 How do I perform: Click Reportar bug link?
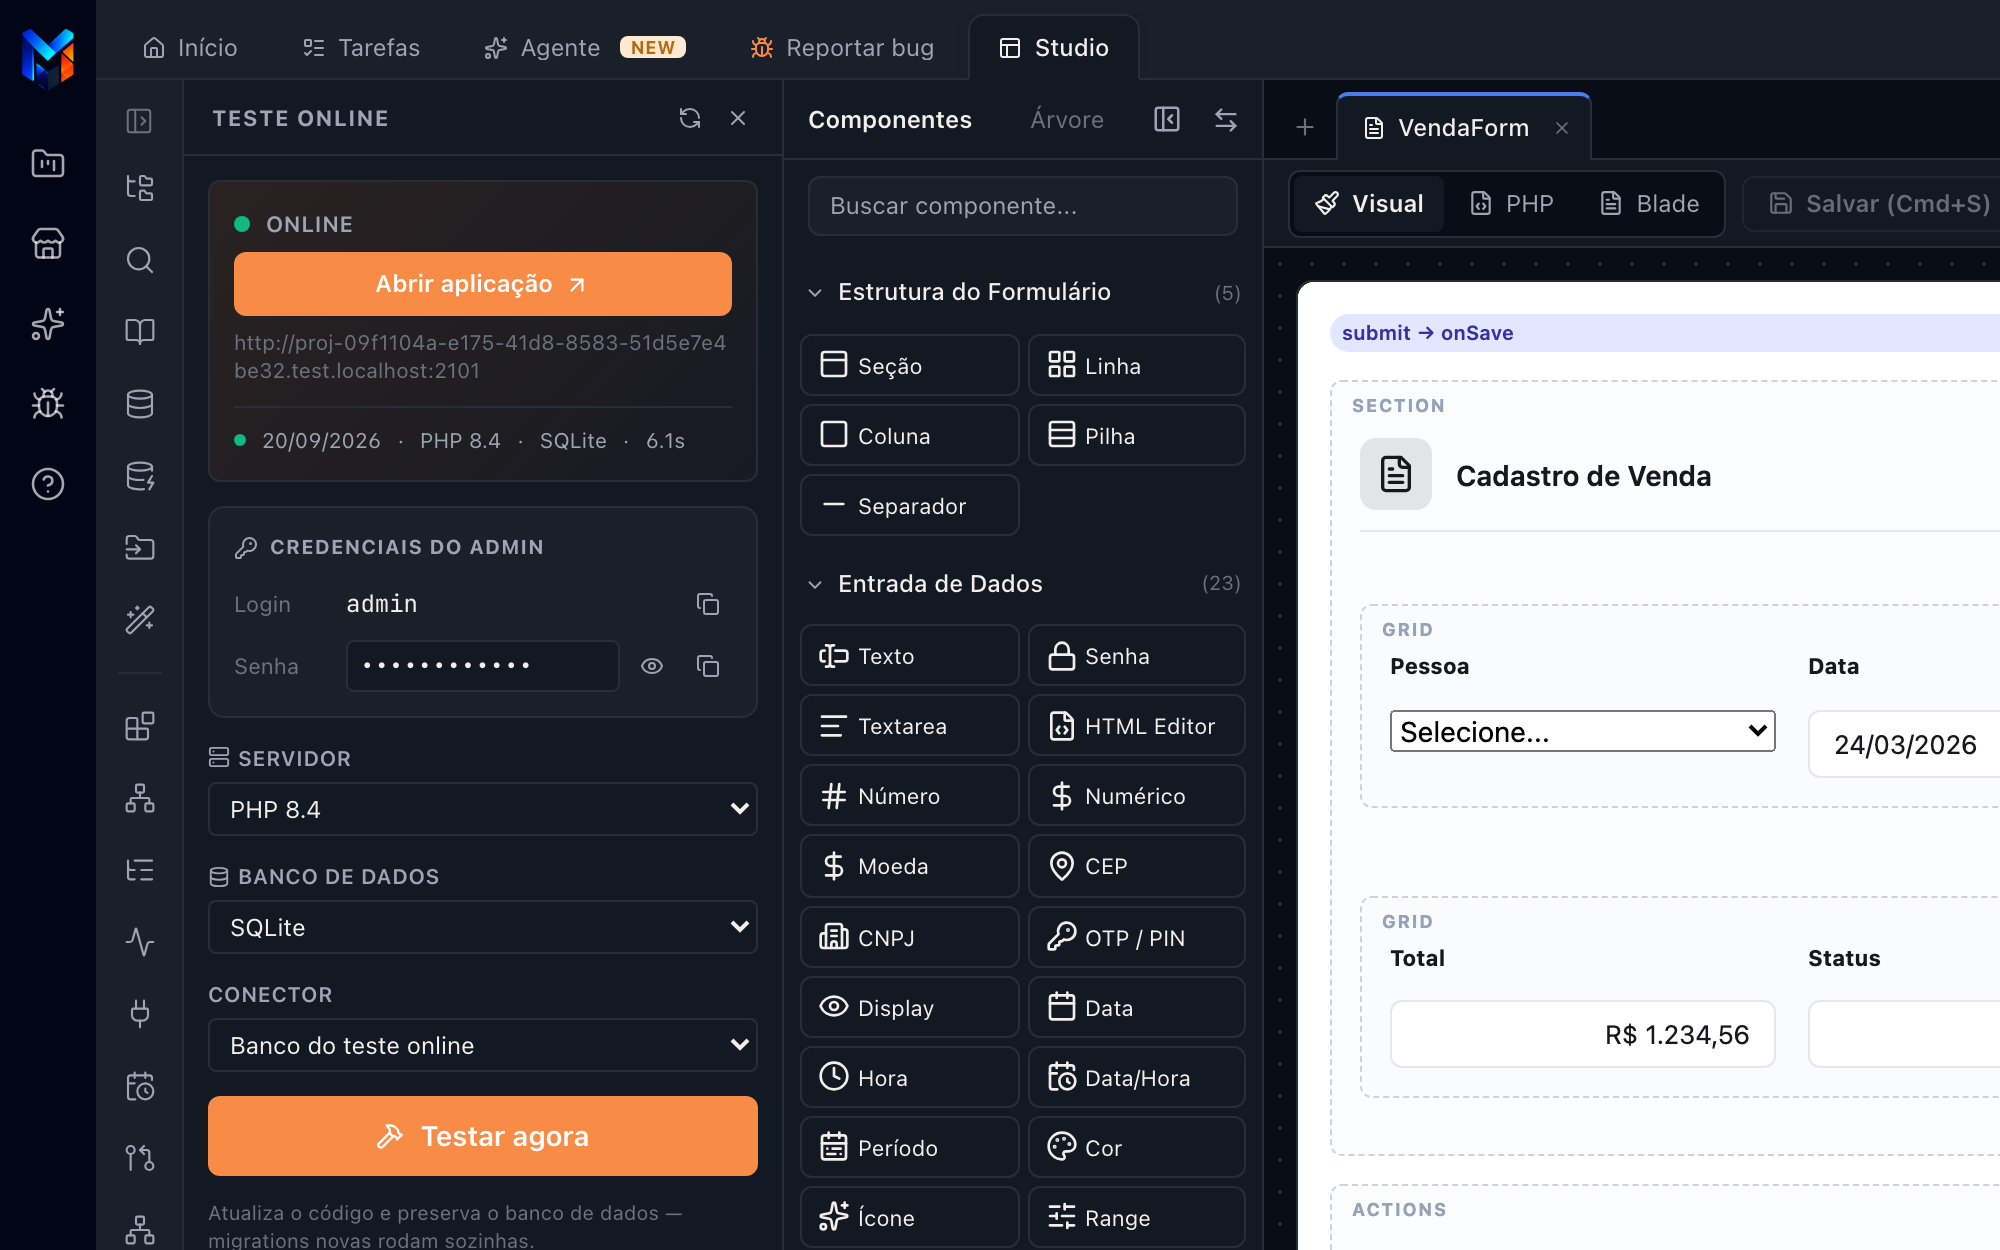[x=842, y=48]
